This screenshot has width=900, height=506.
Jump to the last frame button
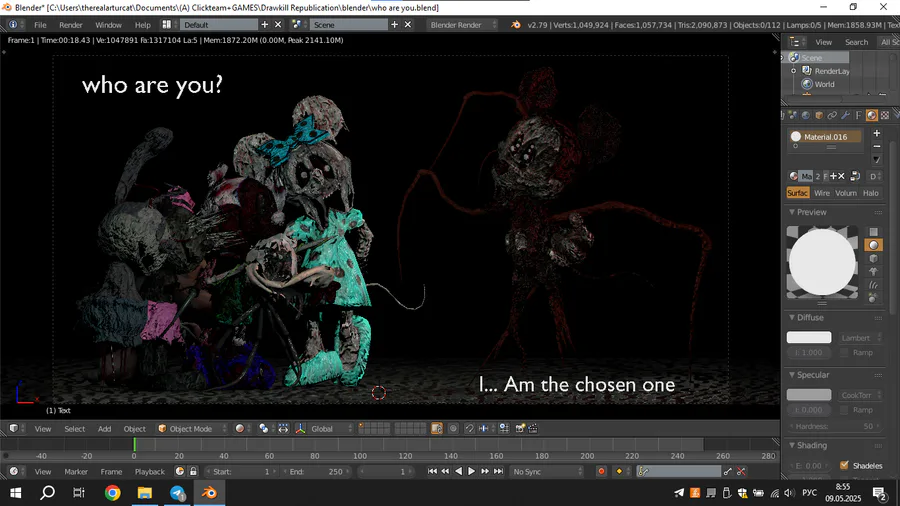click(498, 472)
